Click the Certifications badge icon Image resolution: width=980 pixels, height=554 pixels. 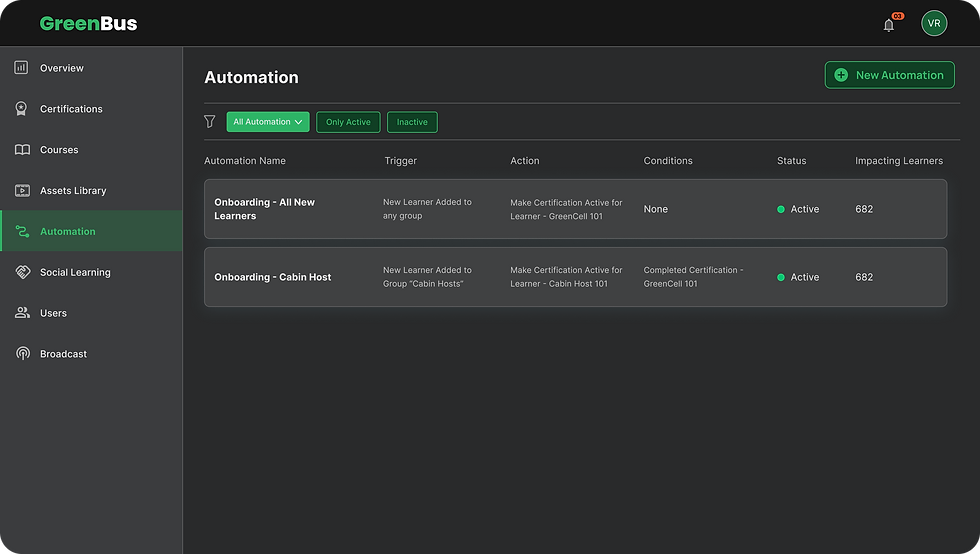(x=21, y=109)
